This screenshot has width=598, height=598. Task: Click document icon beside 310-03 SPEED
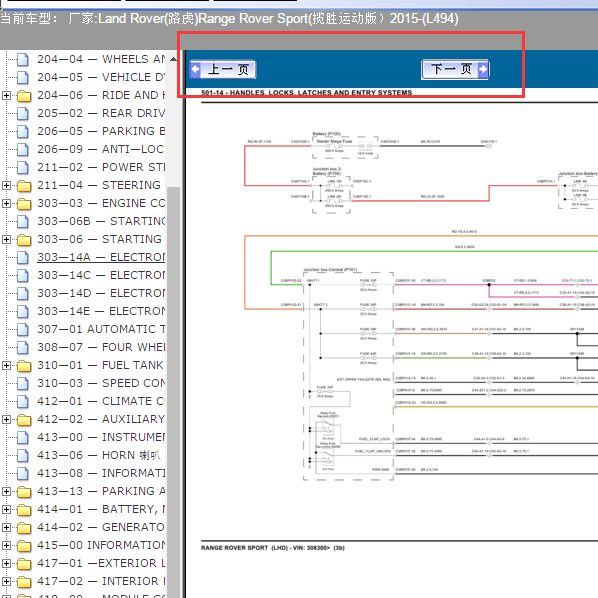tap(23, 383)
